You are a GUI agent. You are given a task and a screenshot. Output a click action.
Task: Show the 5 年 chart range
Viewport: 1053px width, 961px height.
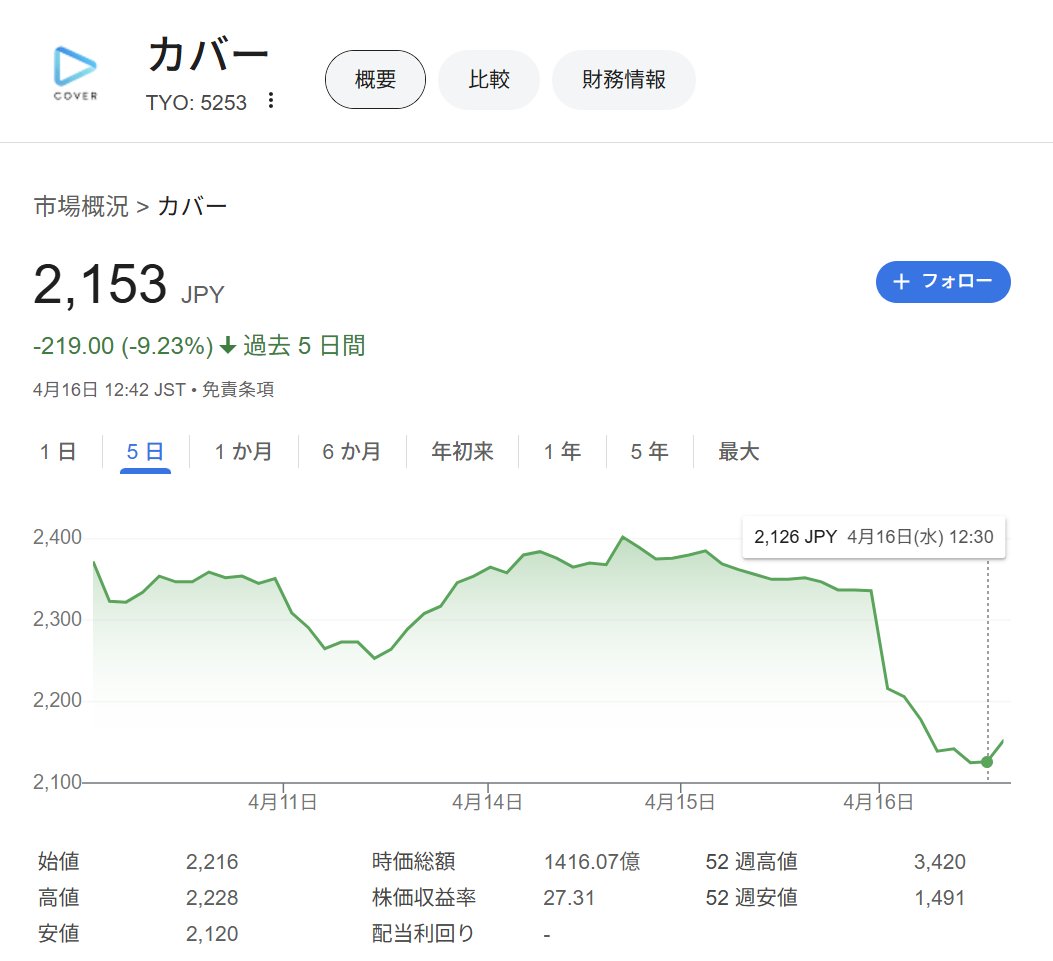649,452
